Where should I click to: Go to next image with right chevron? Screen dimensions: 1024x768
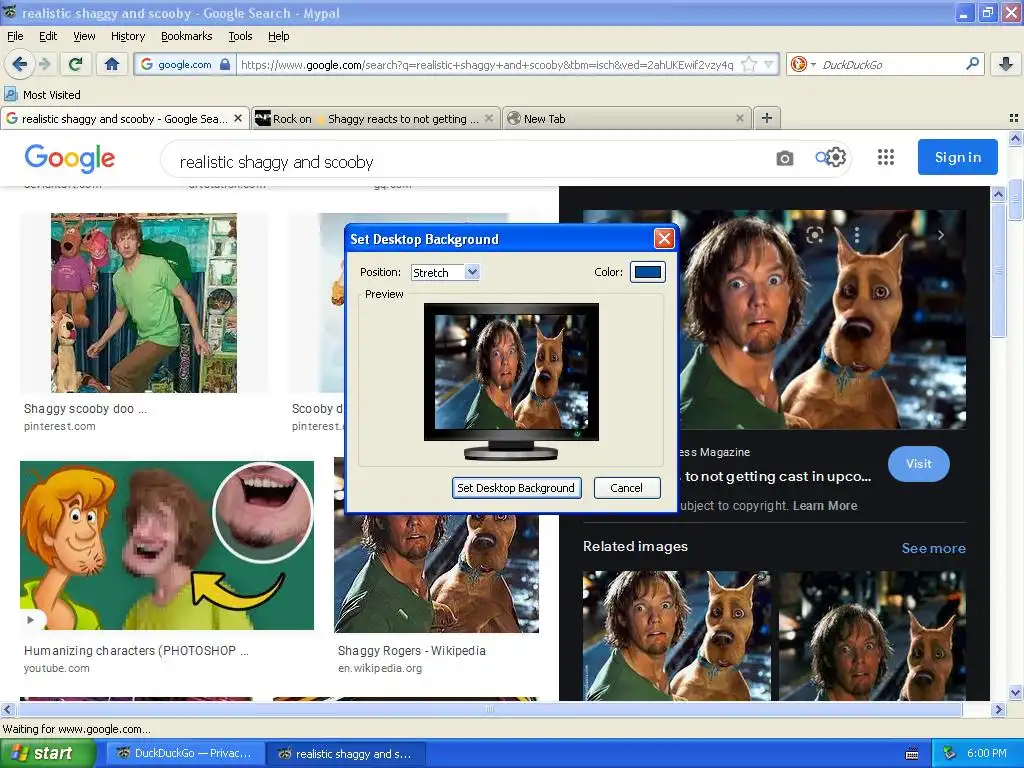pyautogui.click(x=940, y=235)
